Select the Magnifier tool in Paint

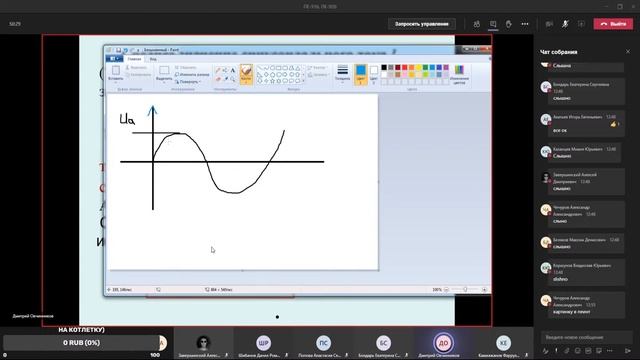tap(233, 78)
